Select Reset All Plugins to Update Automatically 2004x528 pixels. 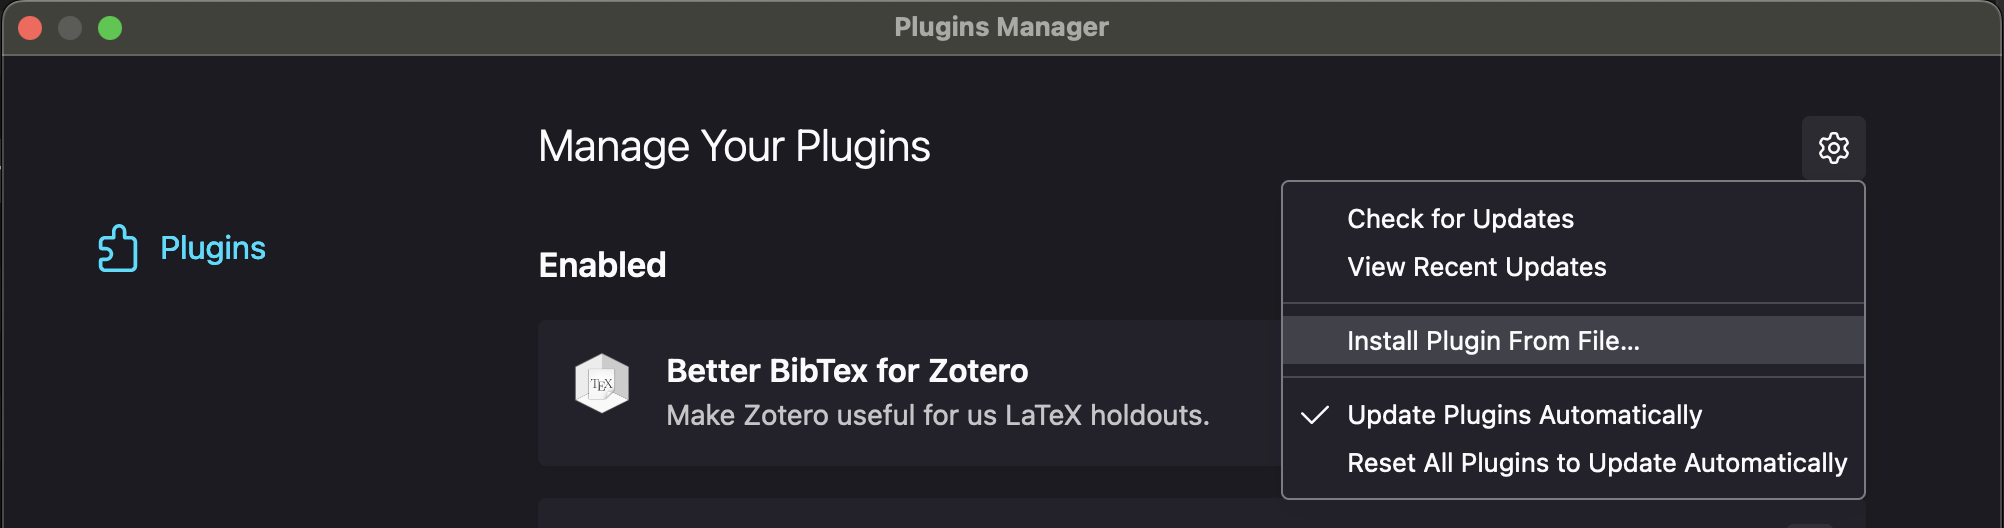point(1596,463)
